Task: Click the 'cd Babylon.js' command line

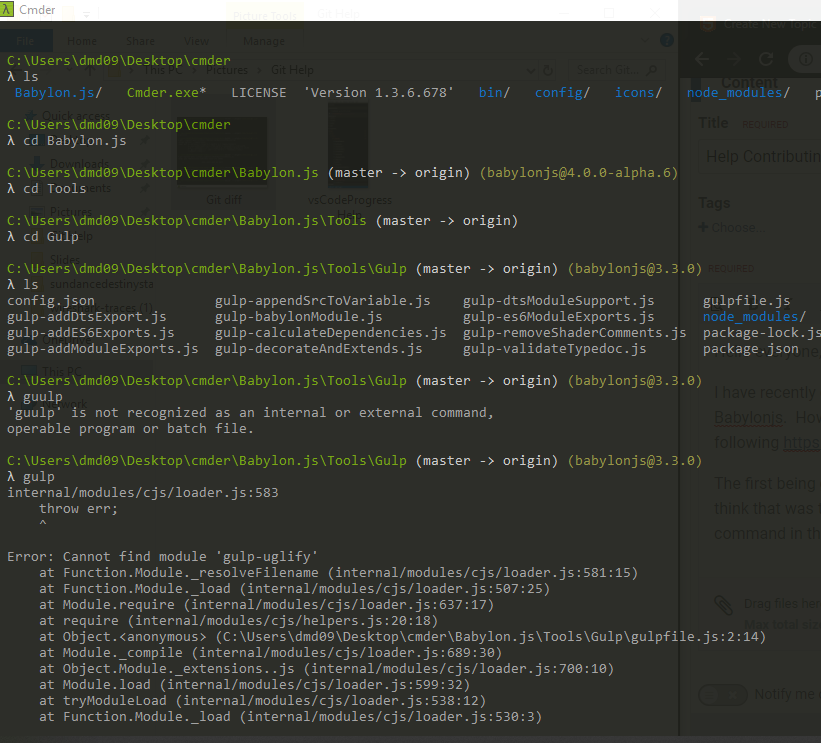Action: (66, 141)
